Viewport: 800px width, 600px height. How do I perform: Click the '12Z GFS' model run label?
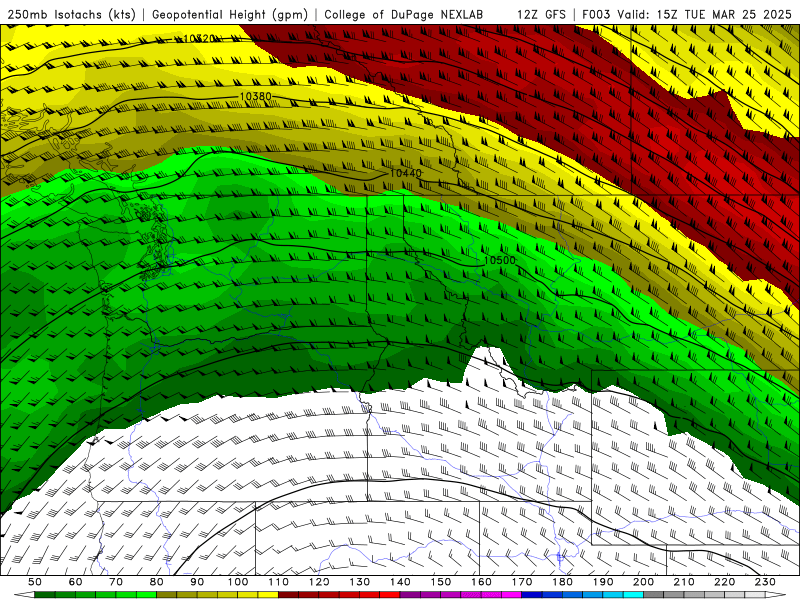click(x=541, y=14)
